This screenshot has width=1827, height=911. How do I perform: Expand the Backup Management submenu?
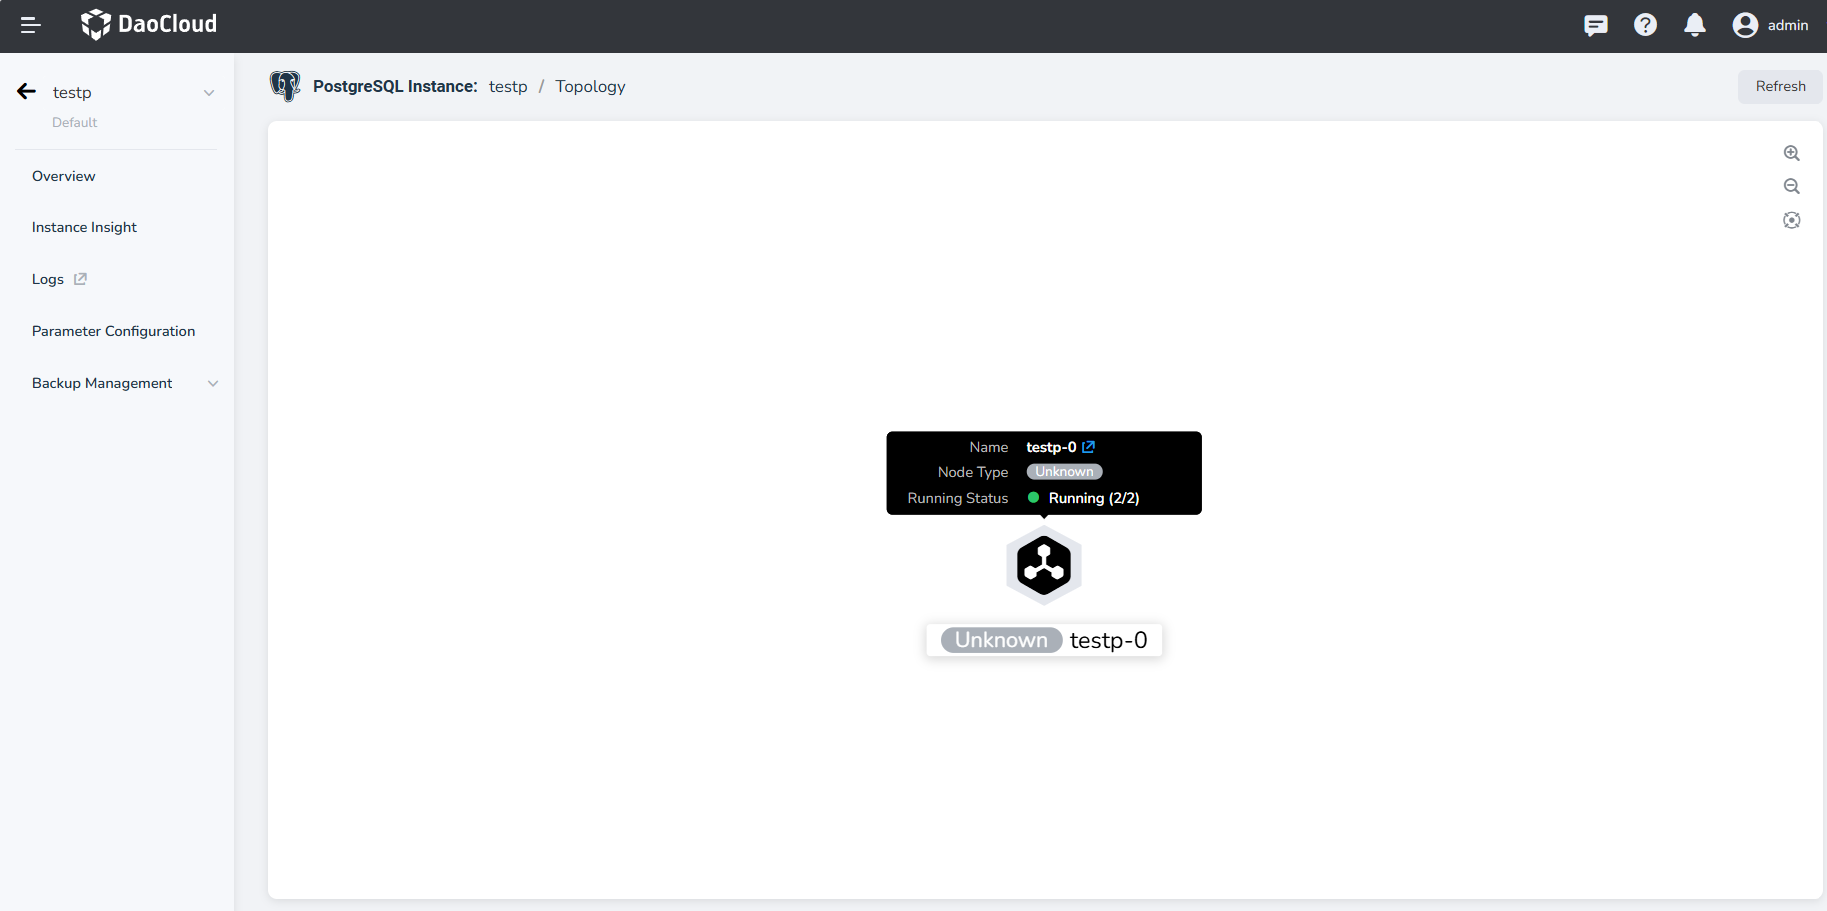tap(212, 384)
